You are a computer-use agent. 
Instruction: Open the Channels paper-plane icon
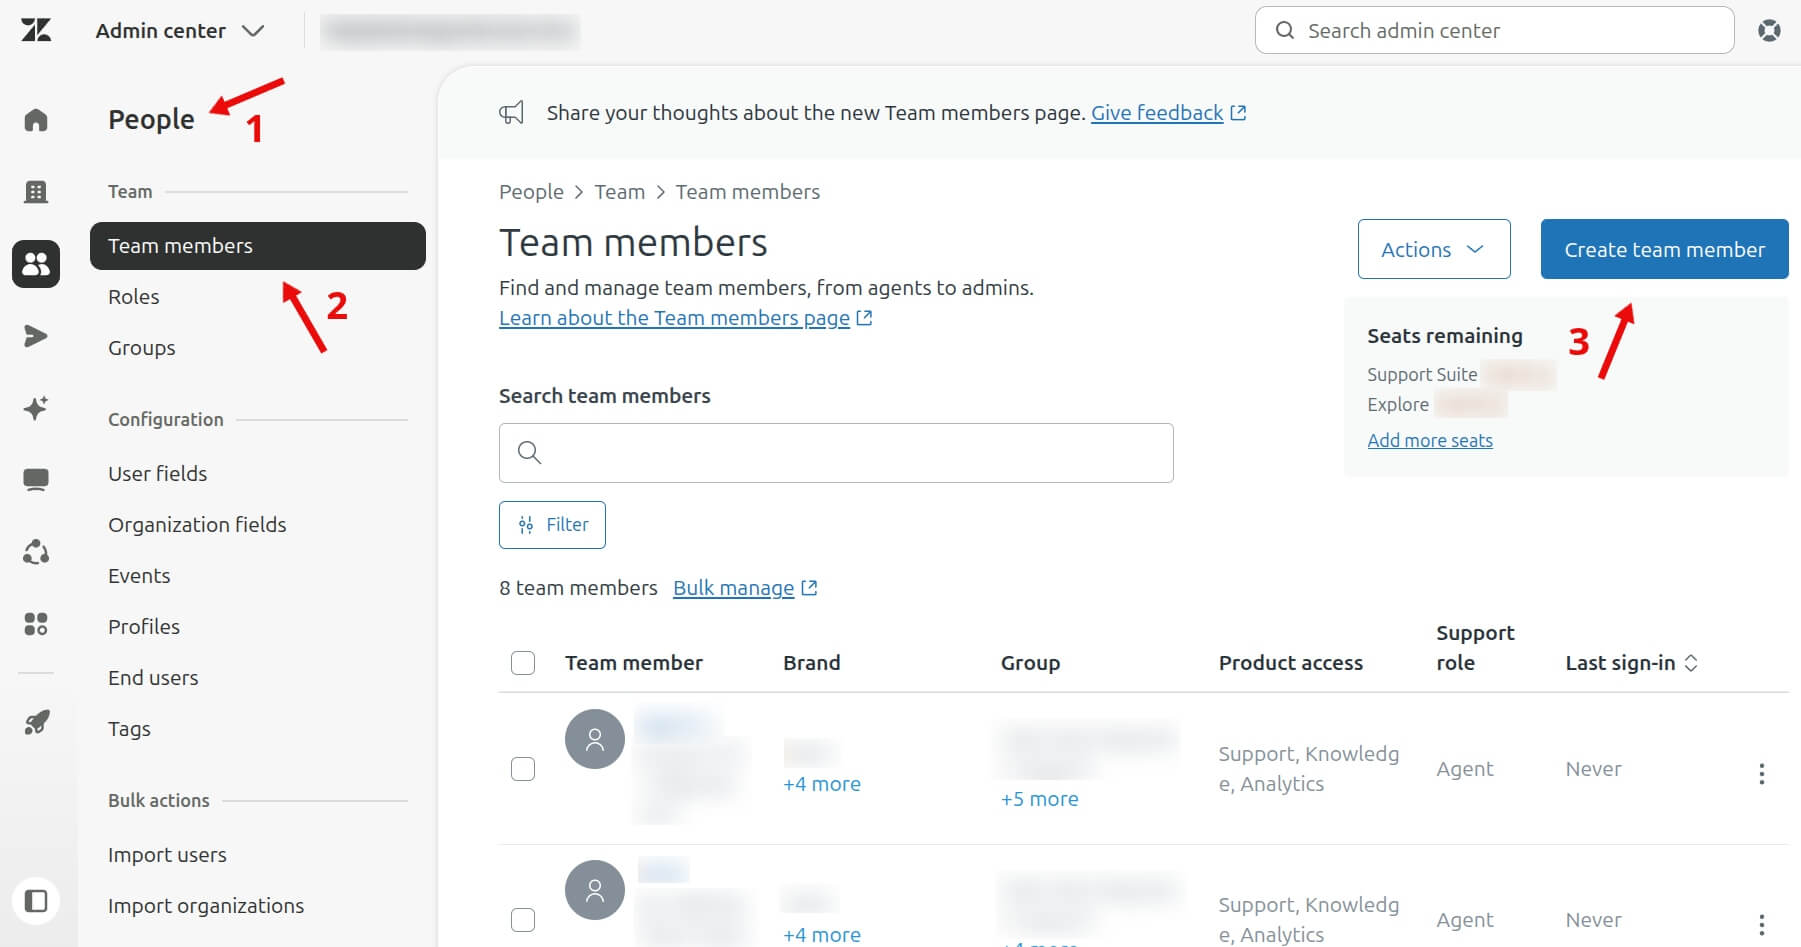pos(36,336)
